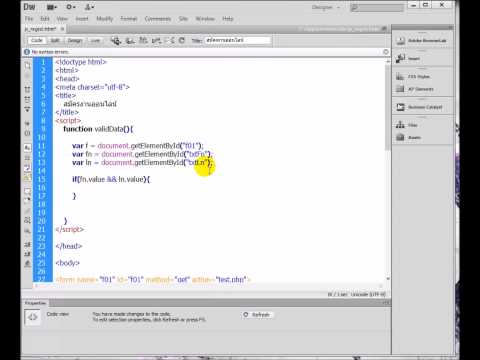Switch to Design view
This screenshot has width=480, height=360.
tap(75, 40)
